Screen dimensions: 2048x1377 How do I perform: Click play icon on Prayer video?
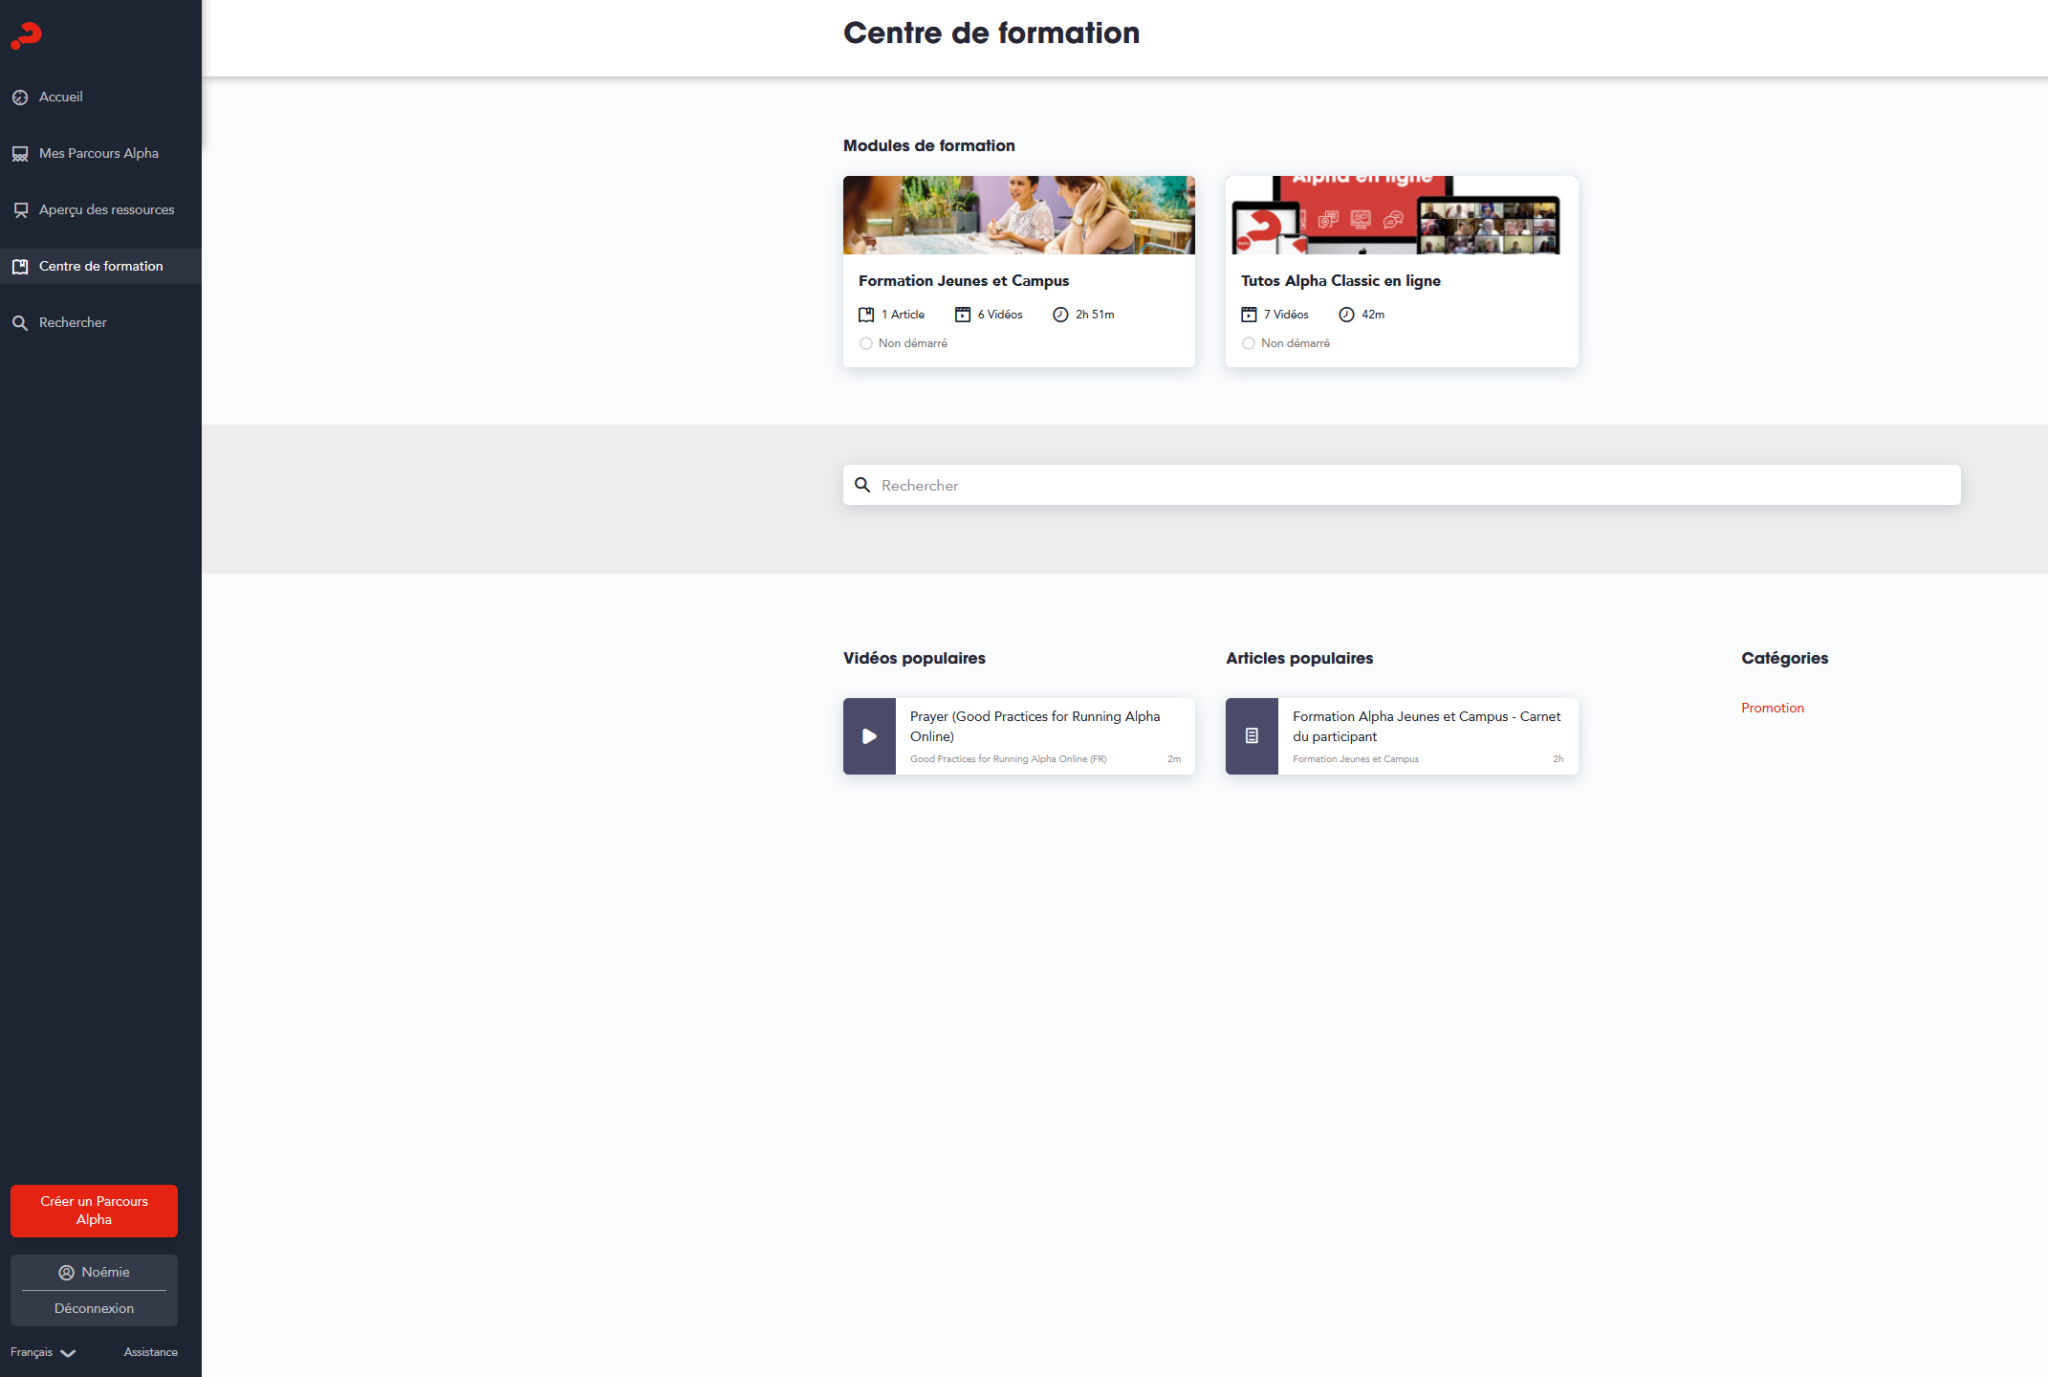[x=869, y=736]
